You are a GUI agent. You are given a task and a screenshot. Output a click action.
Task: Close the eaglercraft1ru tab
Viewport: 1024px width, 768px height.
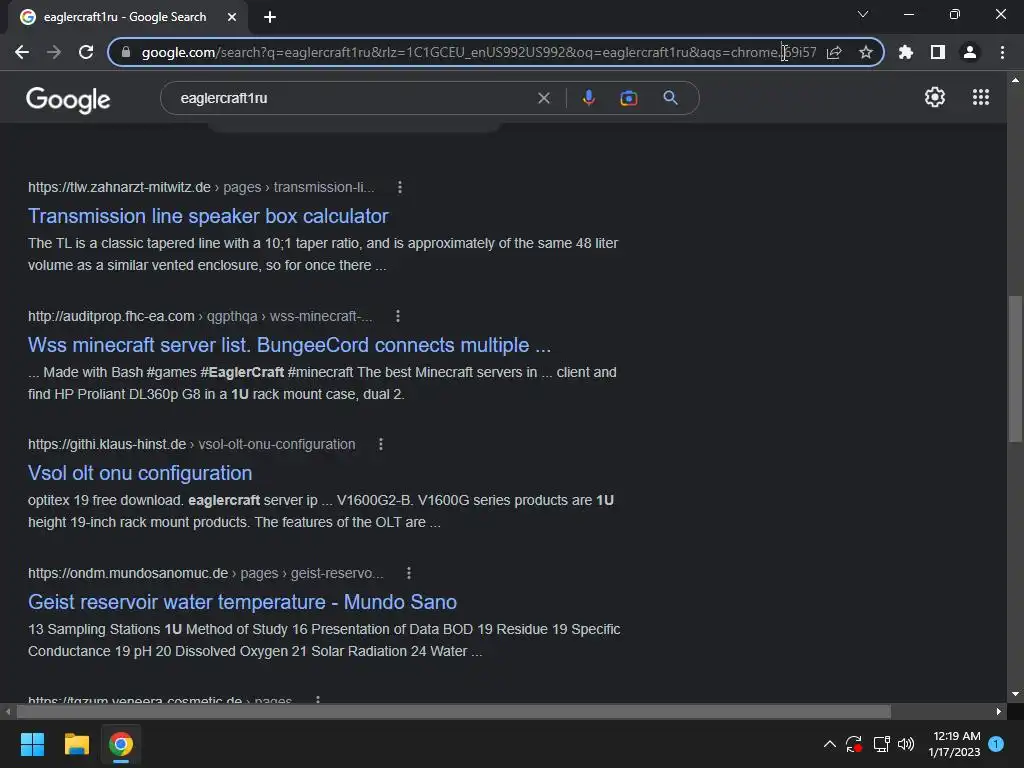(232, 17)
